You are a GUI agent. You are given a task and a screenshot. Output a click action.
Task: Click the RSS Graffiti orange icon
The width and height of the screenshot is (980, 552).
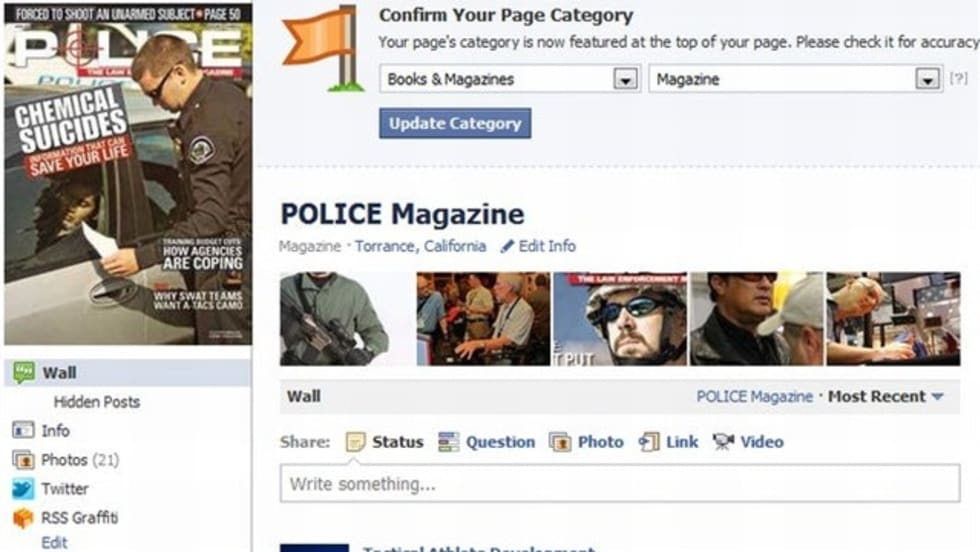click(23, 518)
